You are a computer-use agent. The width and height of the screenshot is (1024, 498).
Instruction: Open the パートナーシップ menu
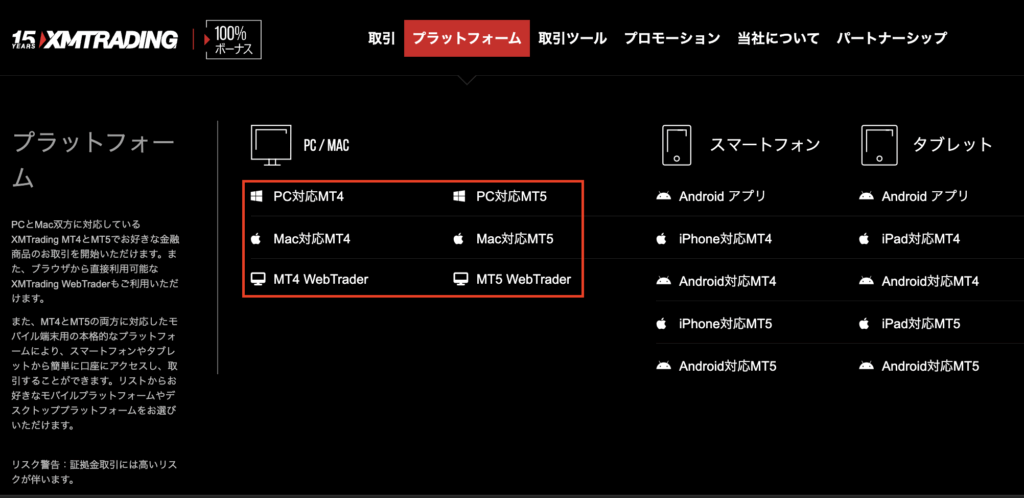pyautogui.click(x=891, y=39)
